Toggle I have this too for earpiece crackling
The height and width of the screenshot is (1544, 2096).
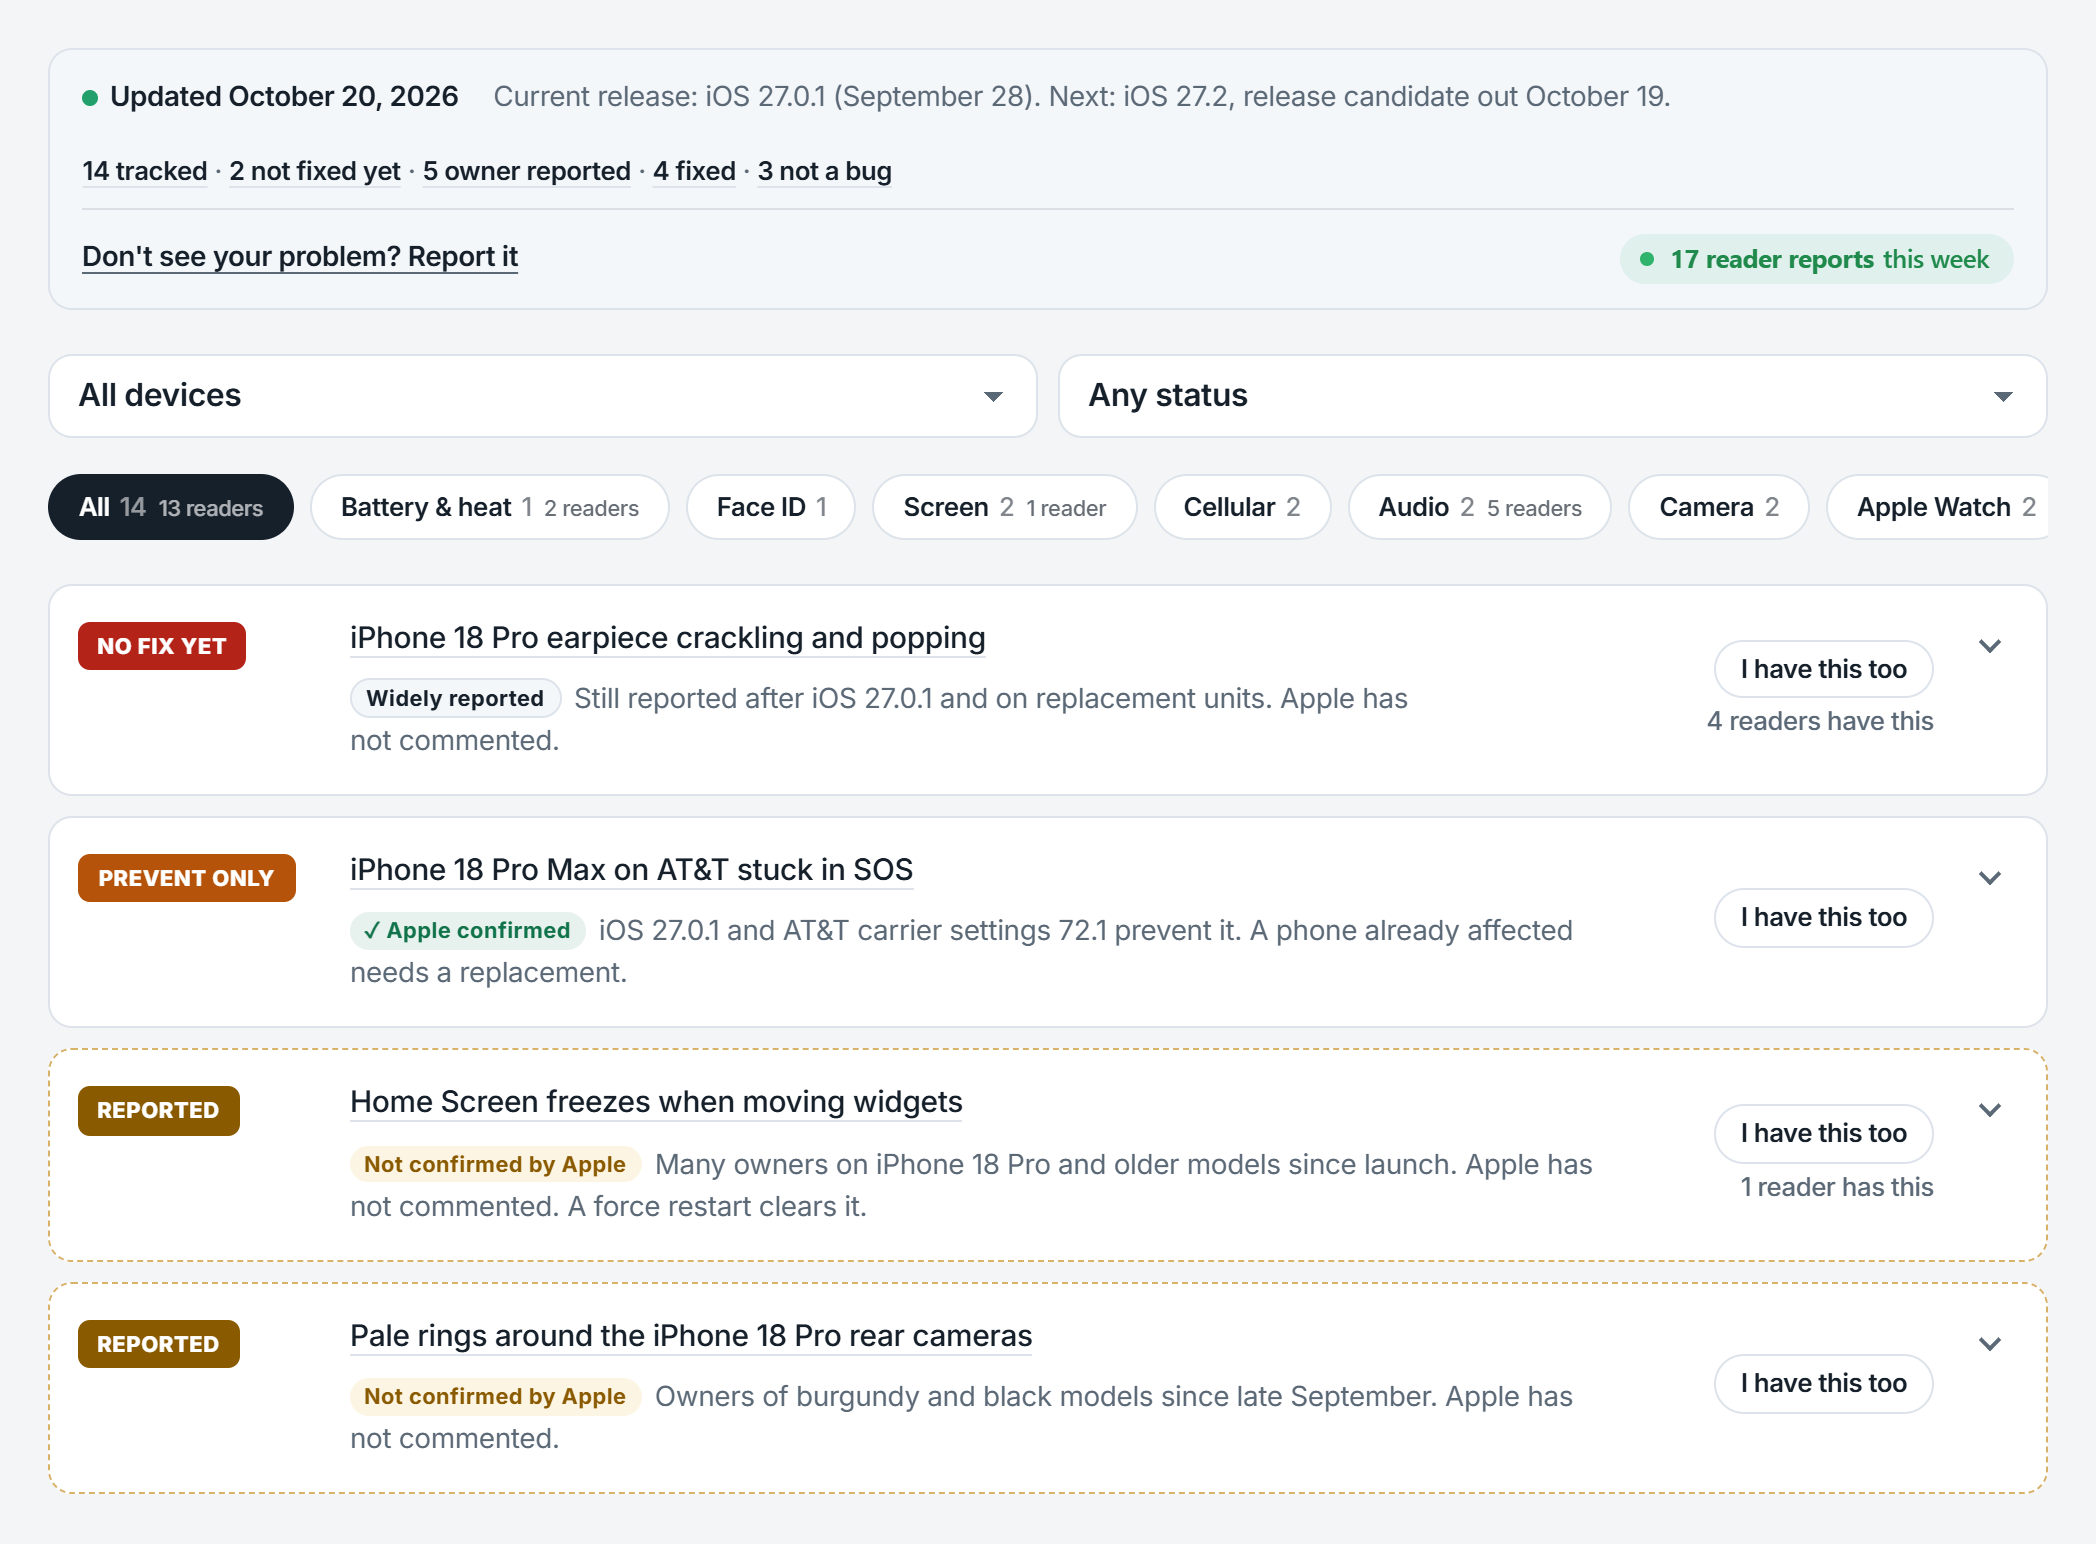(x=1823, y=669)
